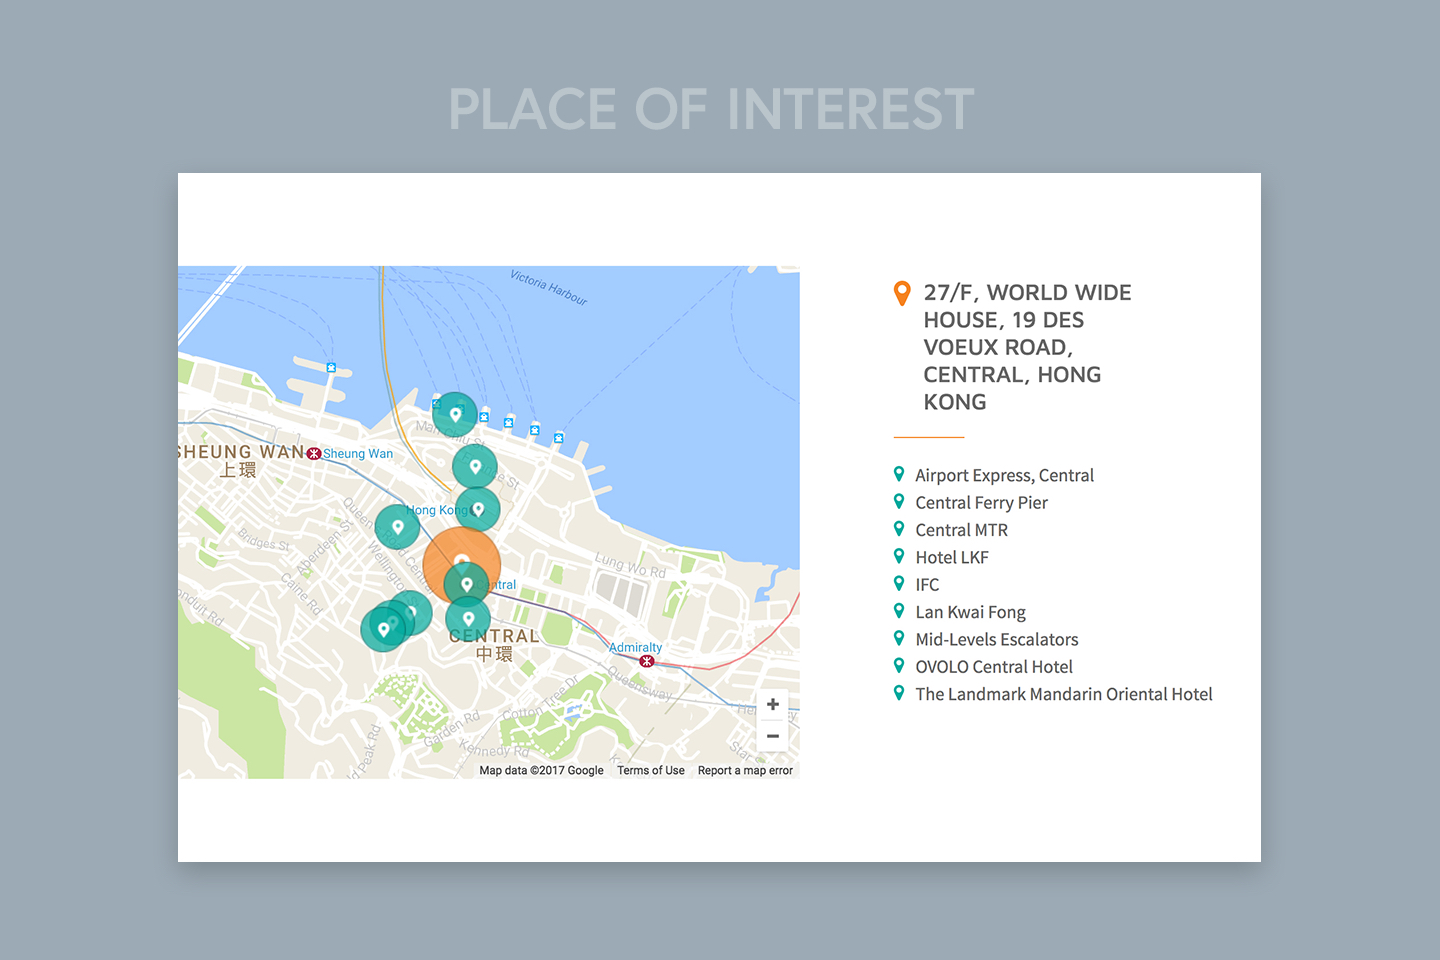Click the Admiralty station label on the map

(635, 647)
